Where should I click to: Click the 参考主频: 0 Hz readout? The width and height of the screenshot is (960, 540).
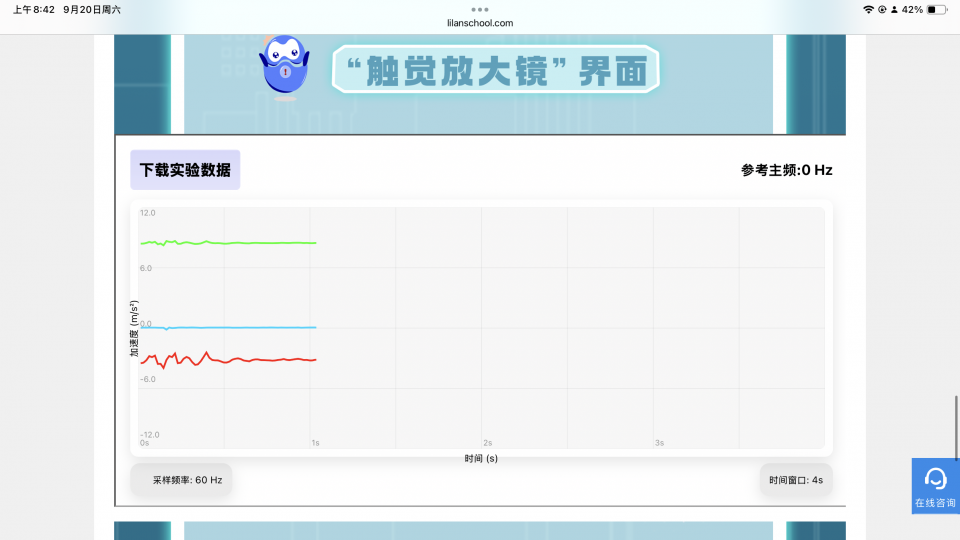786,170
